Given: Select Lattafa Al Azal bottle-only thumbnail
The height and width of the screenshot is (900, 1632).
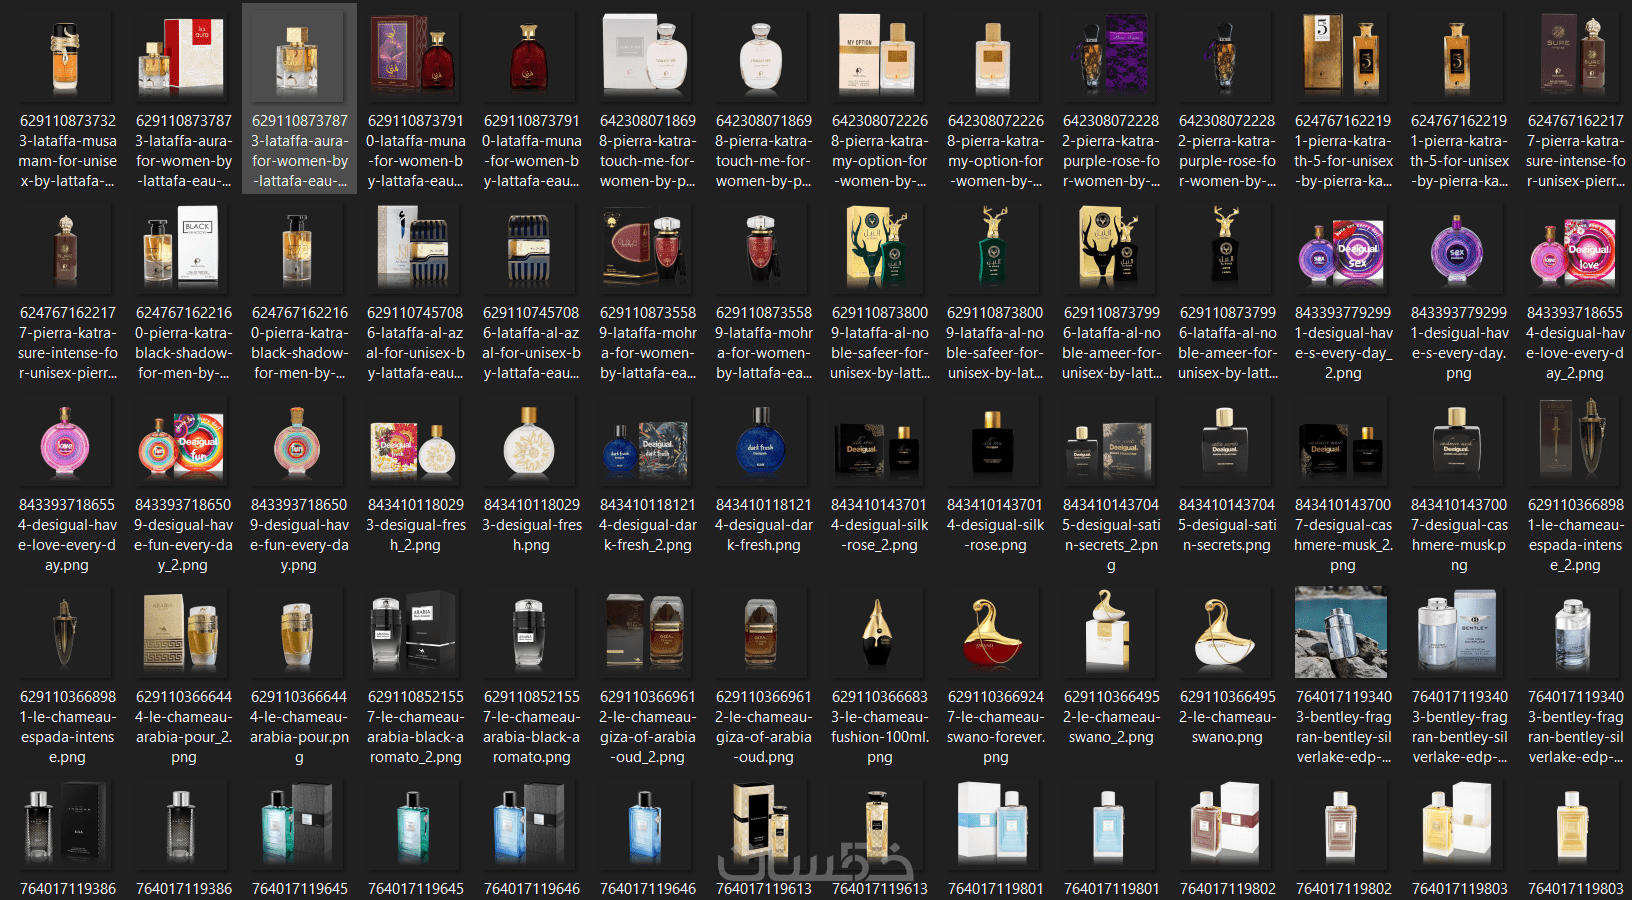Looking at the screenshot, I should click(531, 248).
